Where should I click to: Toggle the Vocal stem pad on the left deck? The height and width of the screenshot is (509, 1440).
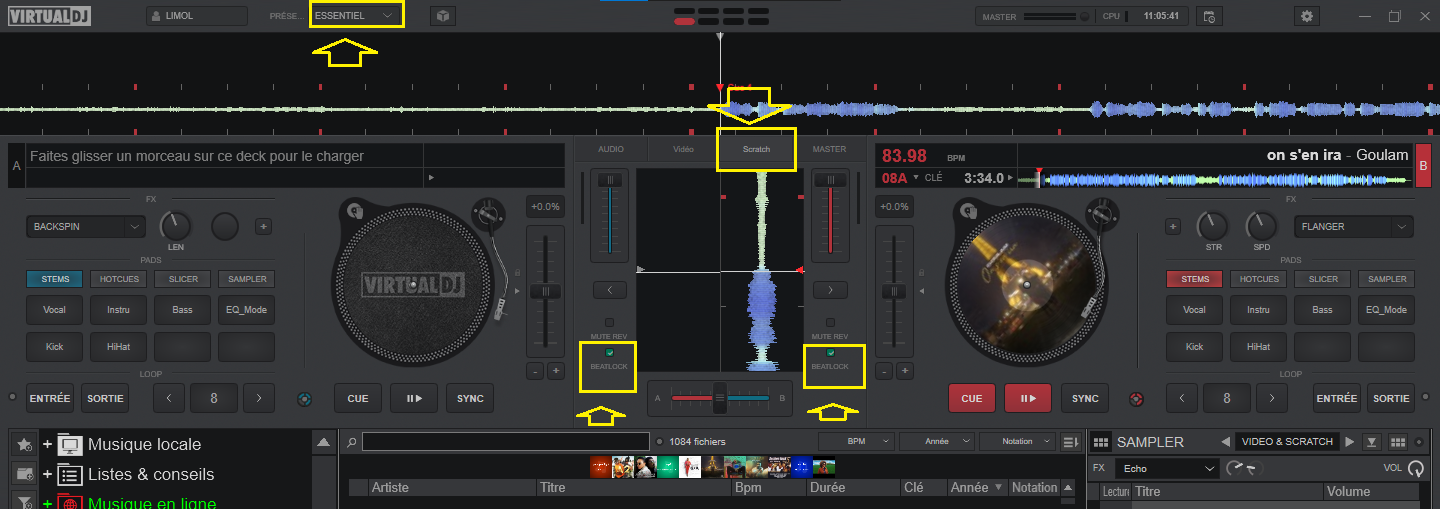coord(55,310)
